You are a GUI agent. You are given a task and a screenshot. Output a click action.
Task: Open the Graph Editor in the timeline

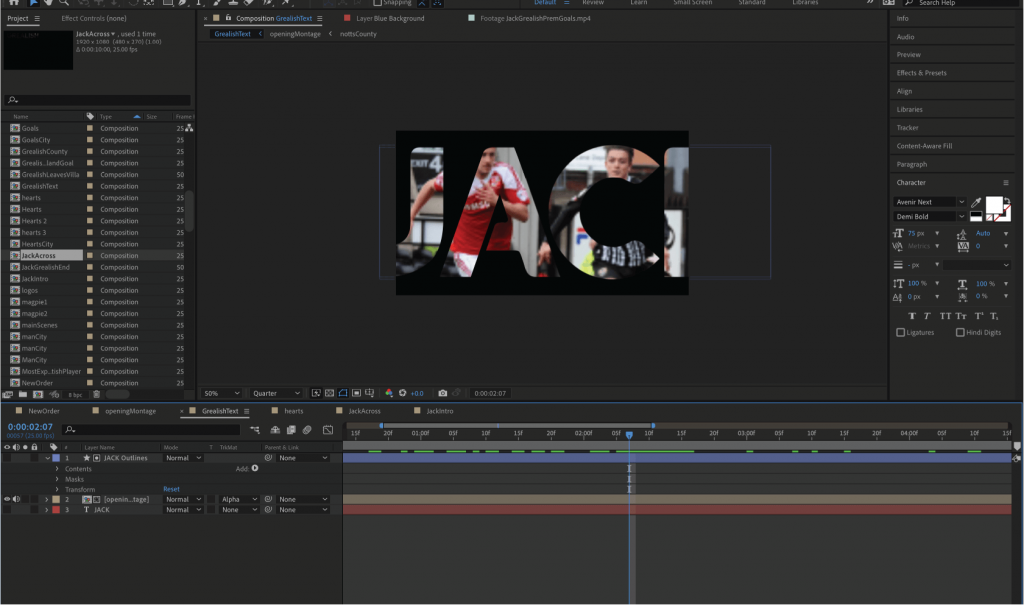click(328, 430)
